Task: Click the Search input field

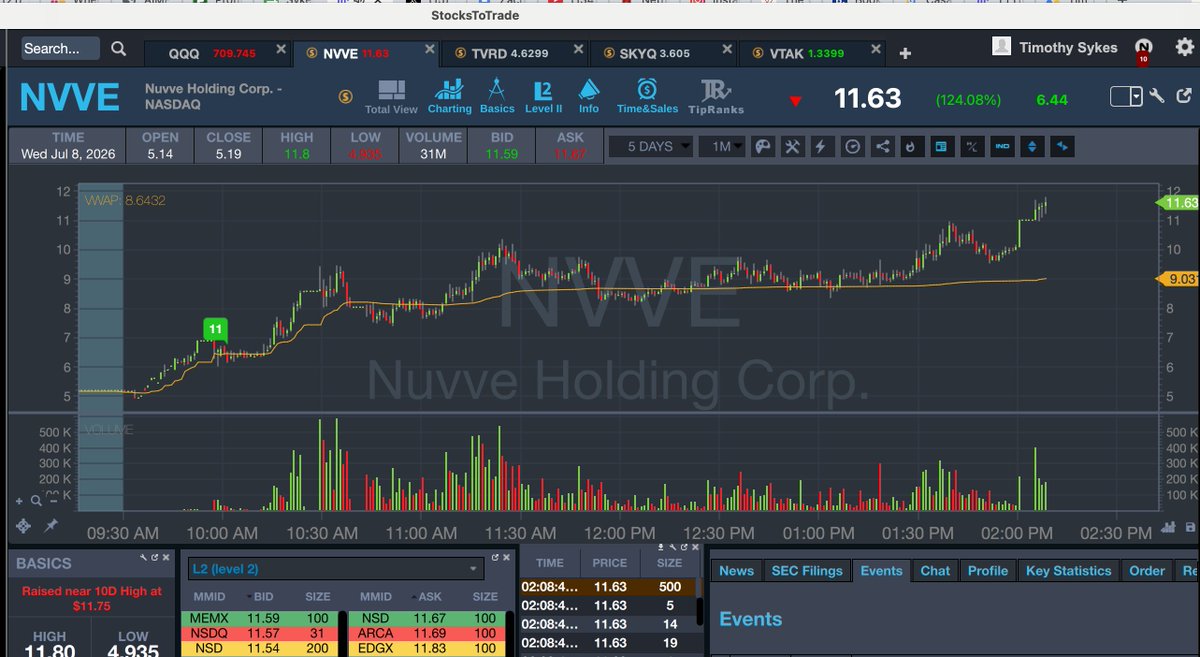Action: click(x=60, y=48)
